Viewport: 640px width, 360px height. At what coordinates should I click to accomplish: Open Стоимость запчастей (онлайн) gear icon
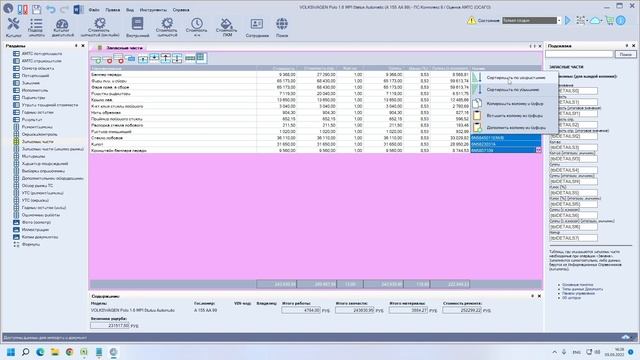[100, 27]
